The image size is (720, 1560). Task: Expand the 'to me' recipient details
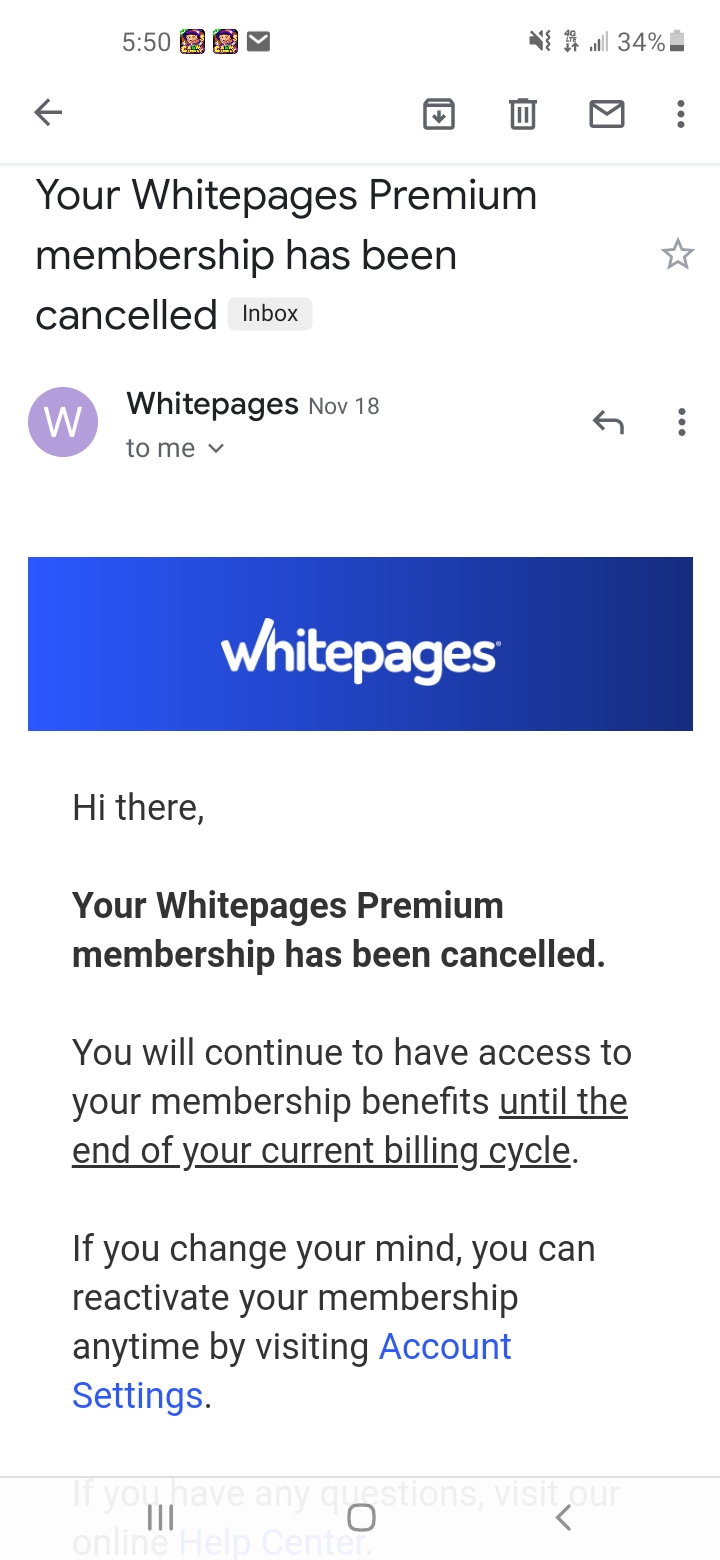click(x=176, y=449)
